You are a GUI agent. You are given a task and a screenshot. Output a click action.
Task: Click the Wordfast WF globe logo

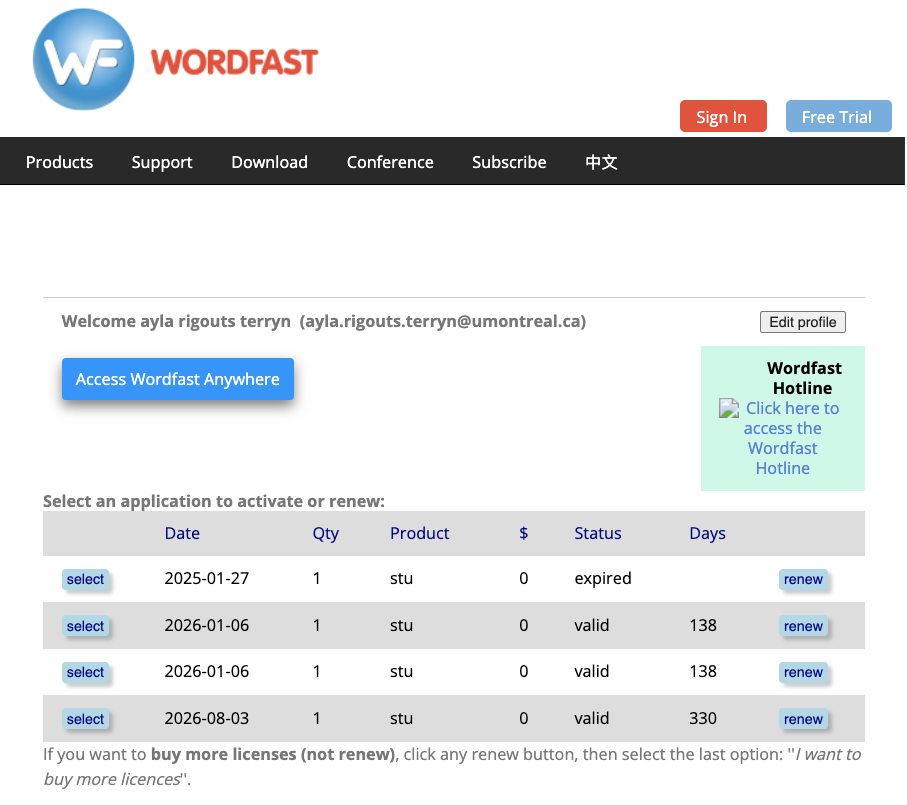pos(83,60)
